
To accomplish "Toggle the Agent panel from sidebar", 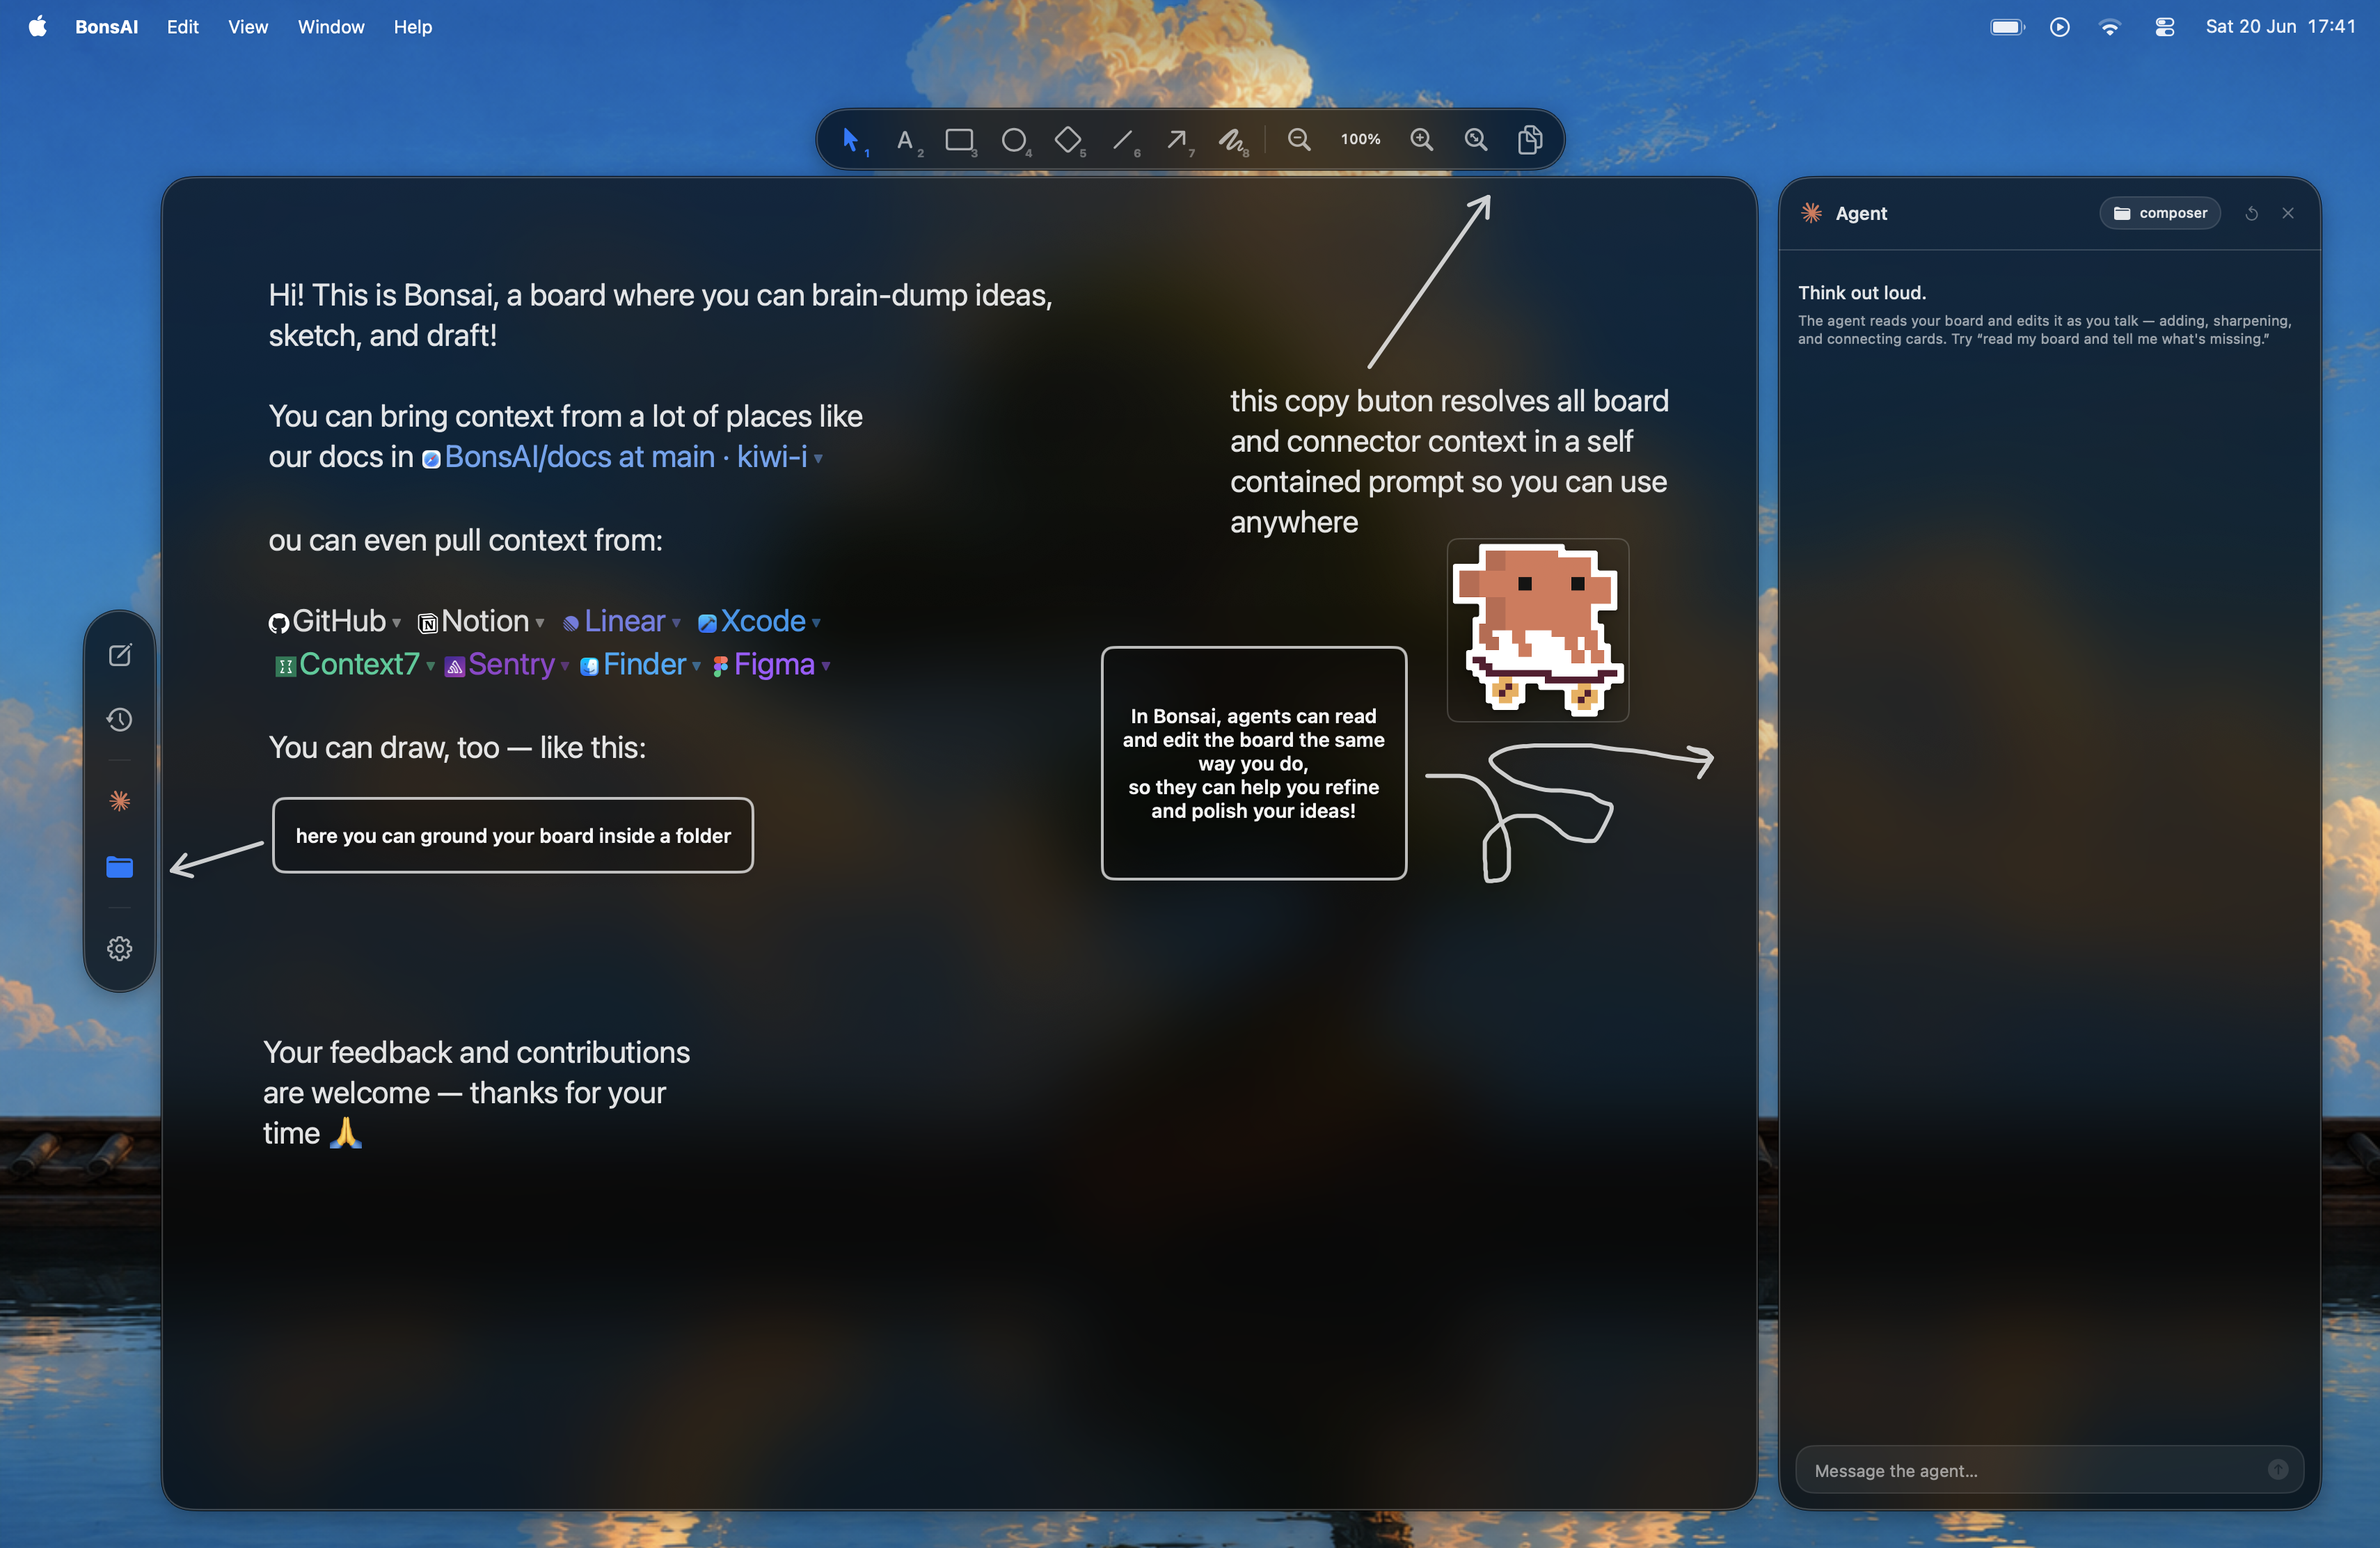I will tap(120, 801).
